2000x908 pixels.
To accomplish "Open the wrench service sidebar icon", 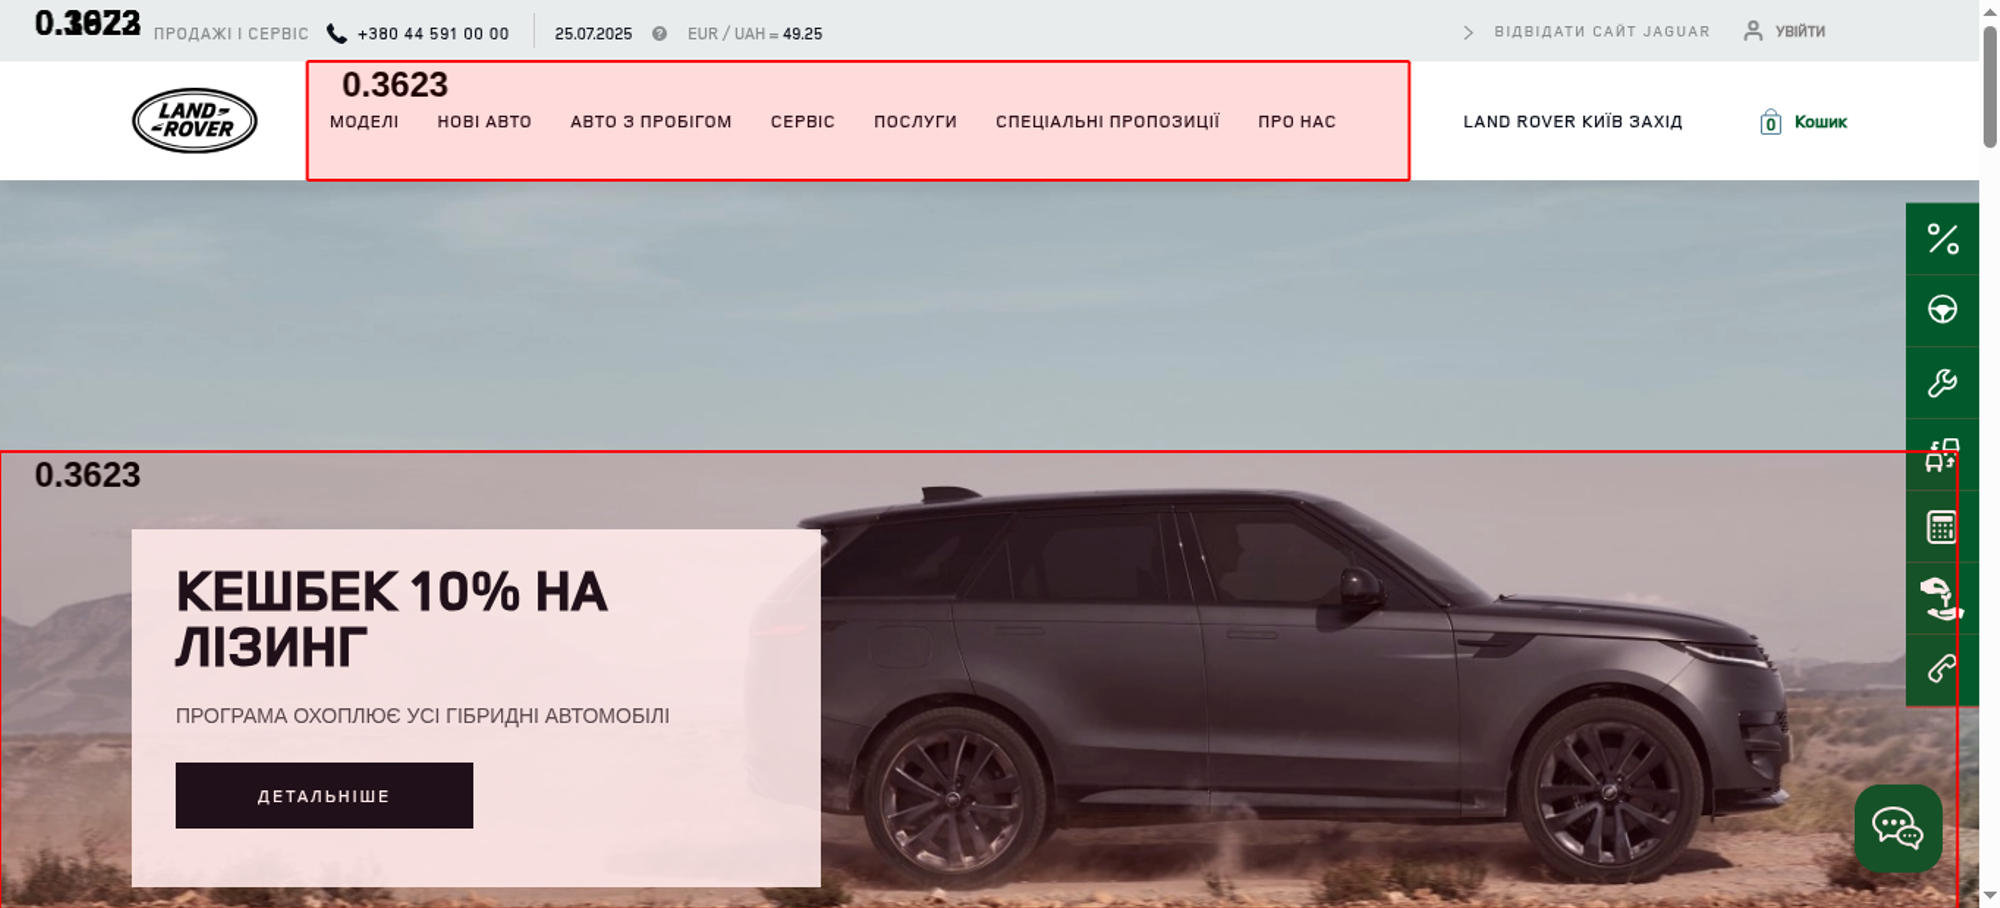I will point(1942,382).
